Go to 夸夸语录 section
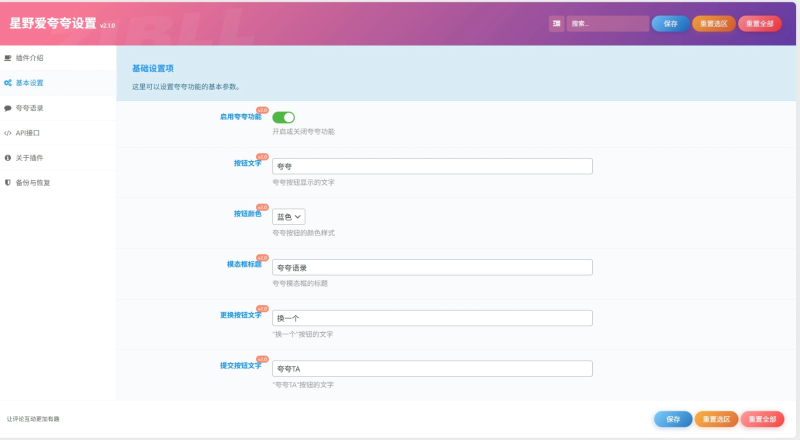The height and width of the screenshot is (440, 800). pyautogui.click(x=58, y=108)
